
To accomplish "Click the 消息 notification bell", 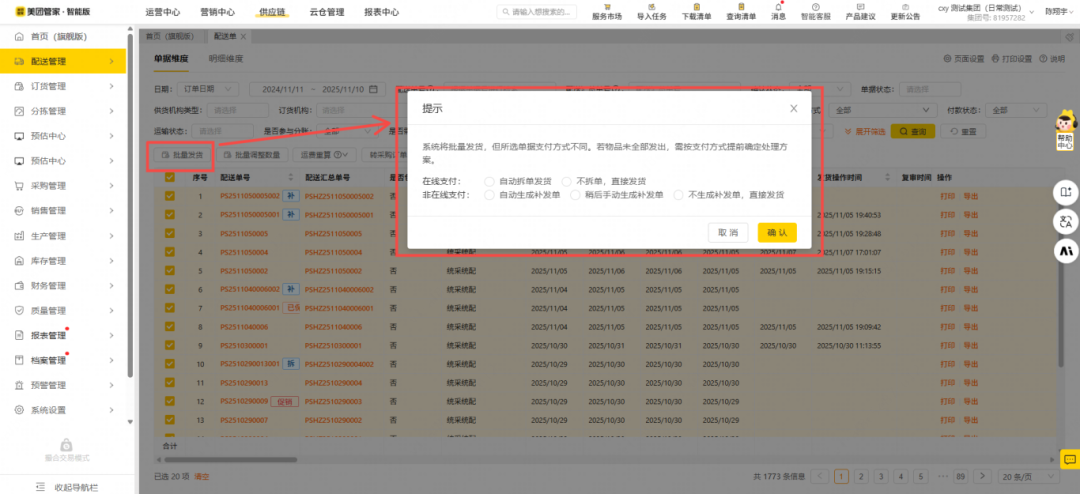I will coord(778,7).
